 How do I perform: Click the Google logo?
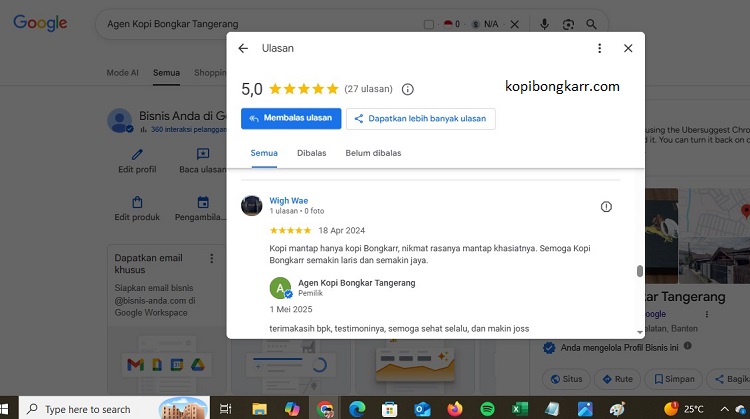click(x=40, y=23)
